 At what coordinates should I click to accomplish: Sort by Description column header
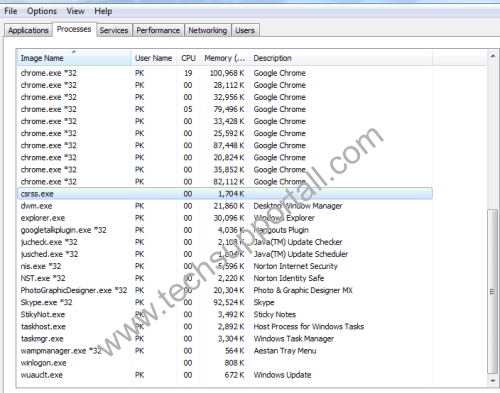coord(341,58)
